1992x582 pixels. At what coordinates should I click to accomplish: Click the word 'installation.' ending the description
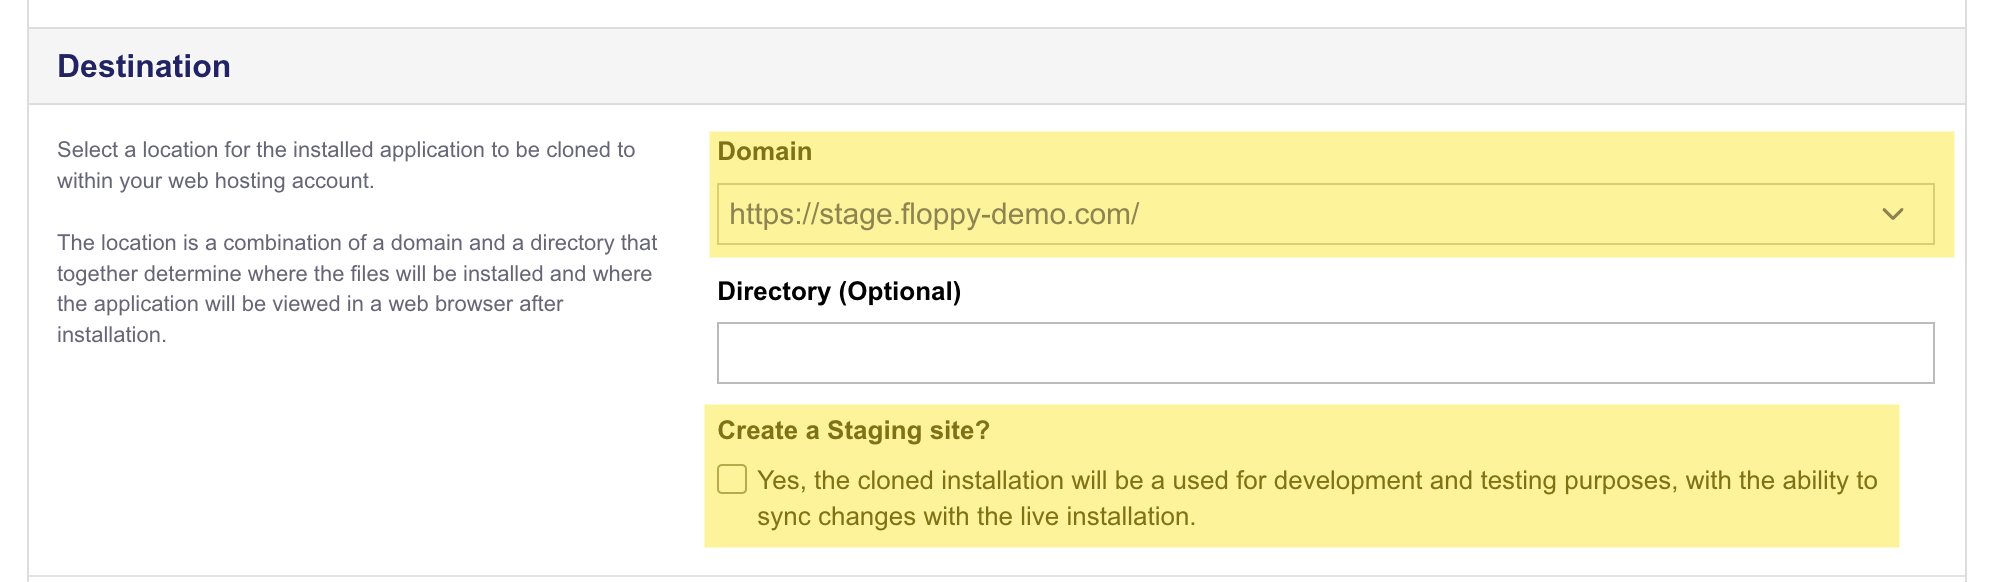111,335
